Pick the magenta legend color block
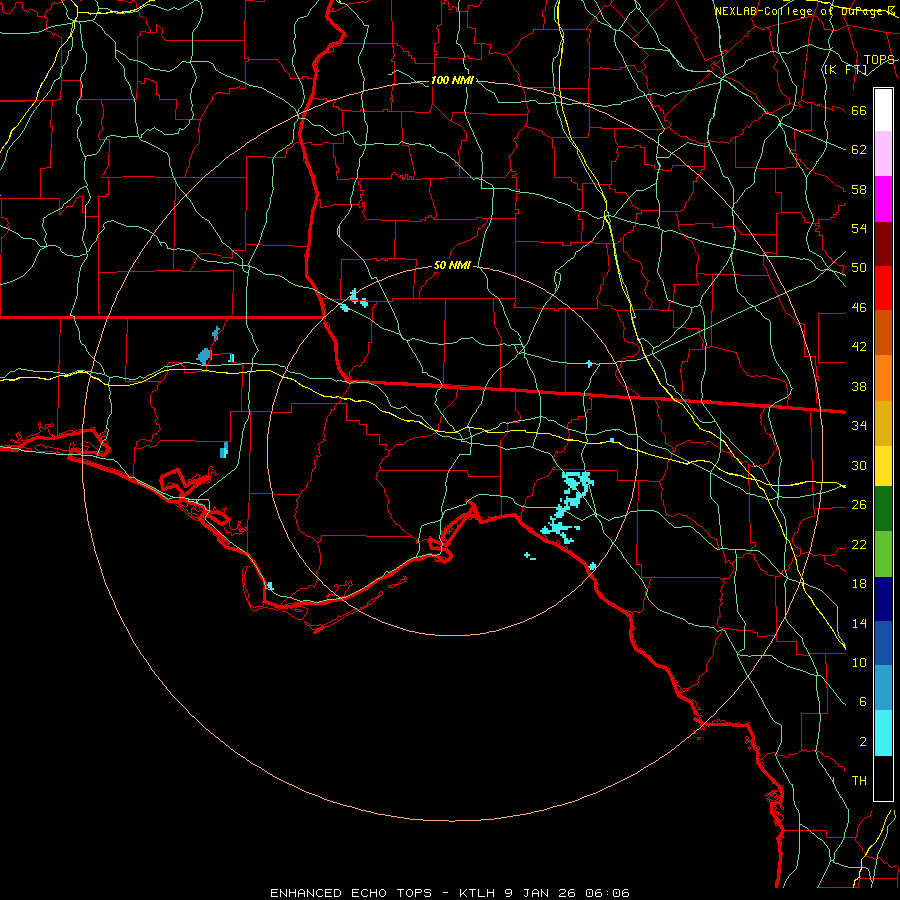 pyautogui.click(x=883, y=199)
